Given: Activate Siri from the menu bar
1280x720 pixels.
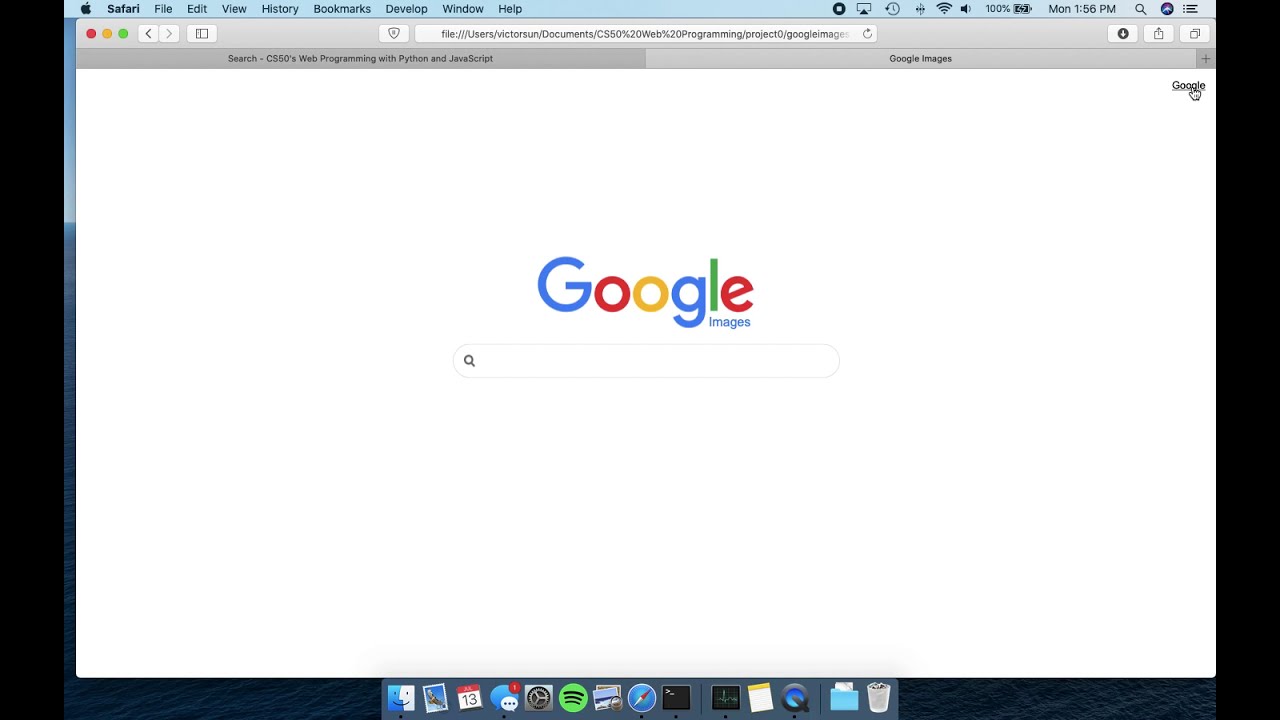Looking at the screenshot, I should click(x=1167, y=9).
